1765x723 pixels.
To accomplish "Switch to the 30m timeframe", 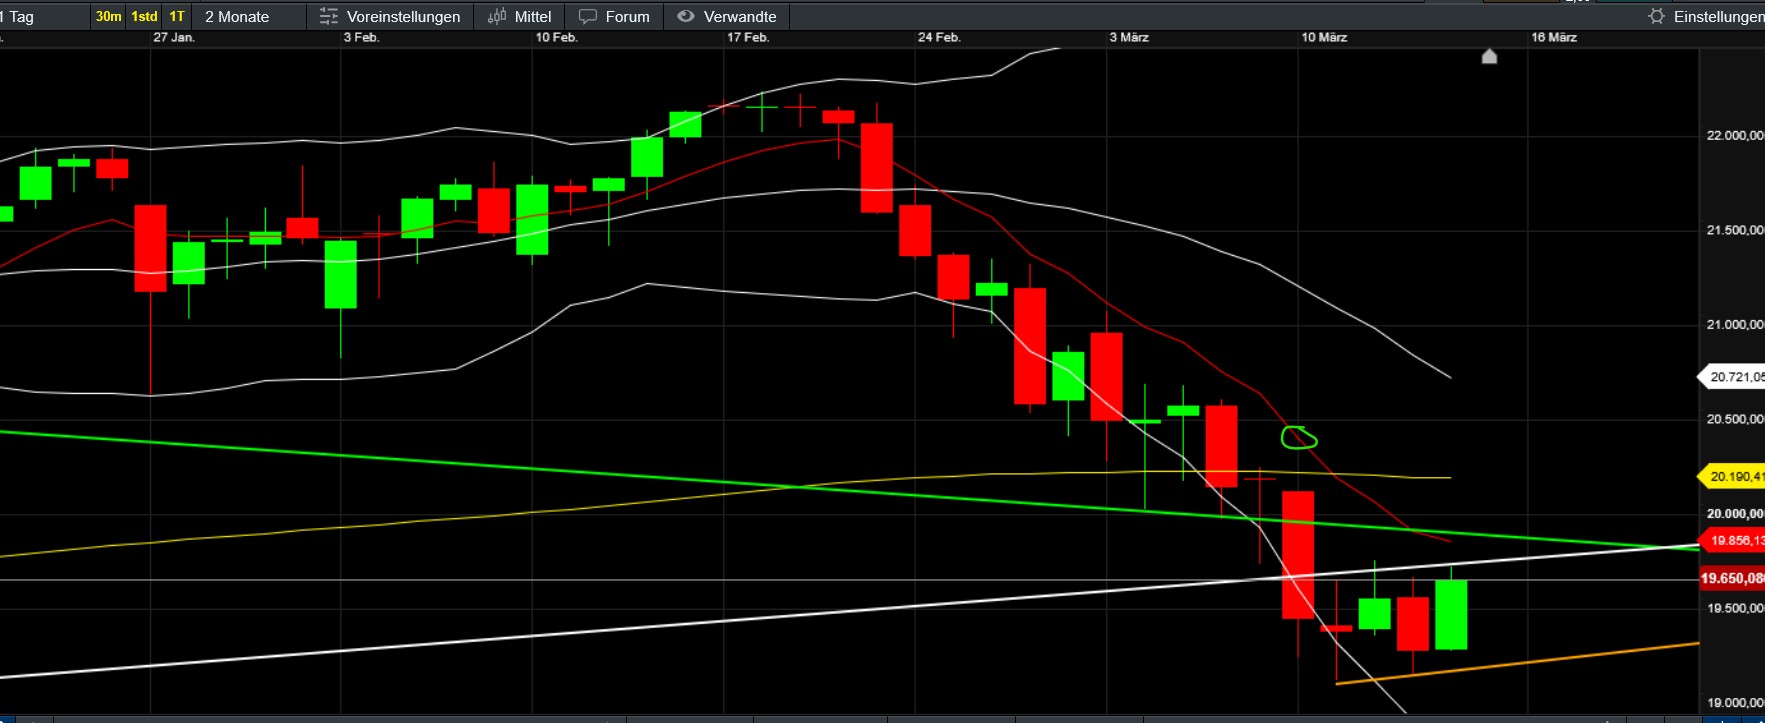I will [x=108, y=16].
